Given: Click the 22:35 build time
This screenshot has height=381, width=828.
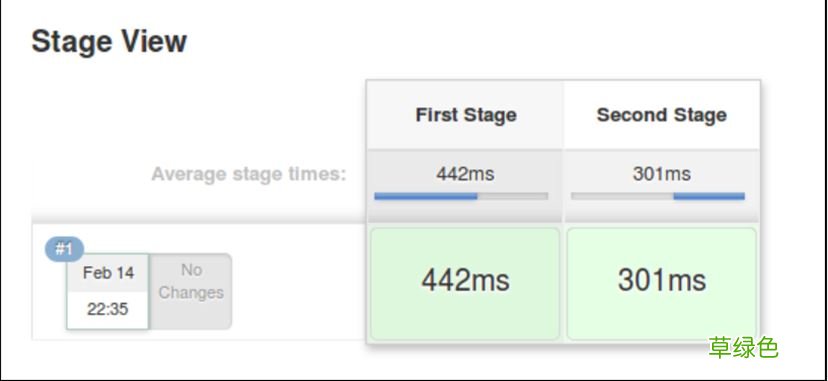Looking at the screenshot, I should [108, 309].
